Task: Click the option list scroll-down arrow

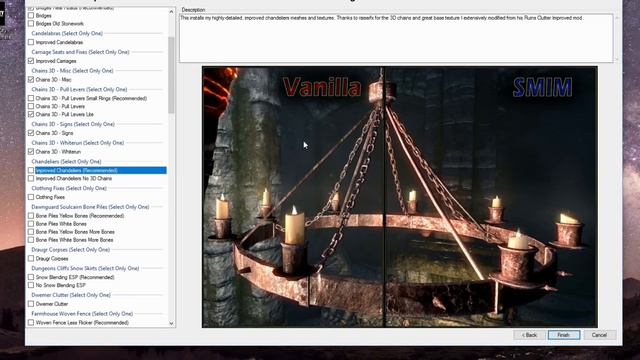Action: tap(171, 323)
